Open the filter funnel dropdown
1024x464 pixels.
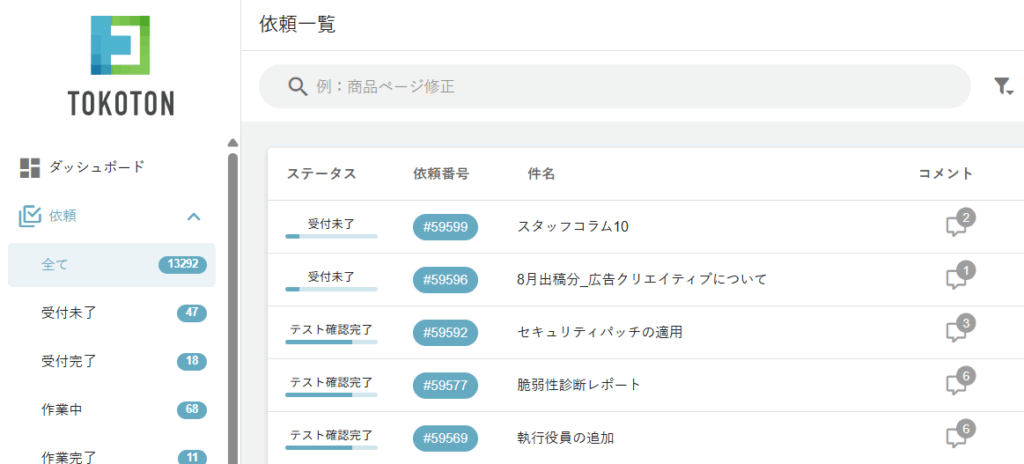(x=1003, y=87)
